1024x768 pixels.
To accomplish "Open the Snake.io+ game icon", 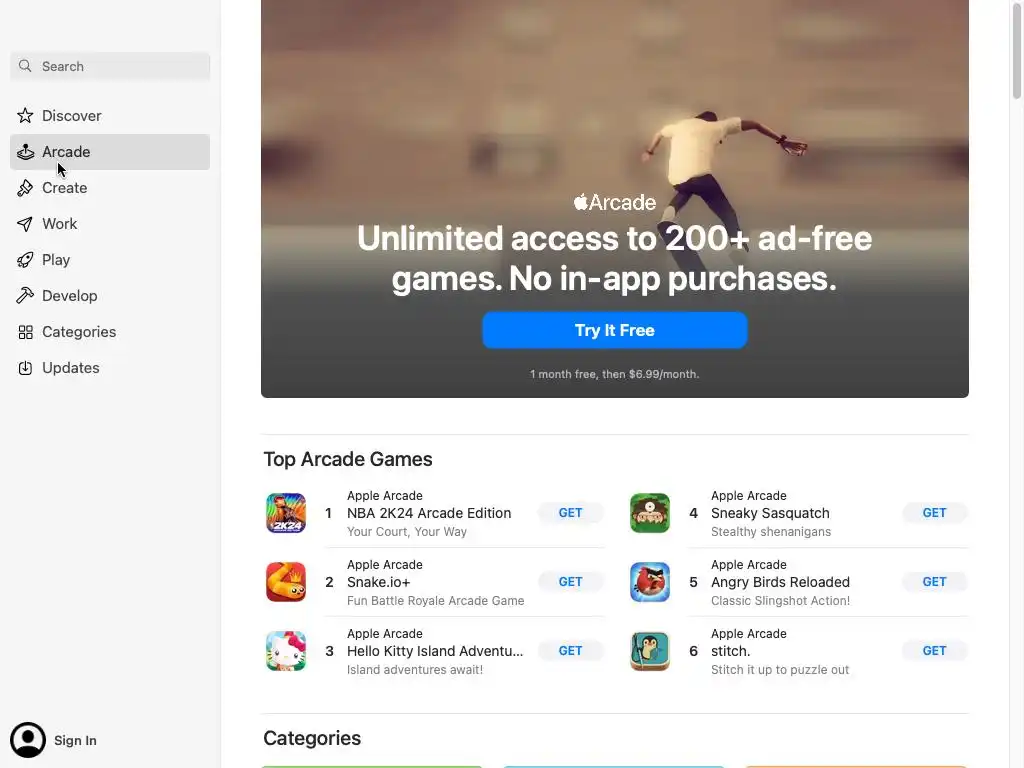I will tap(286, 582).
